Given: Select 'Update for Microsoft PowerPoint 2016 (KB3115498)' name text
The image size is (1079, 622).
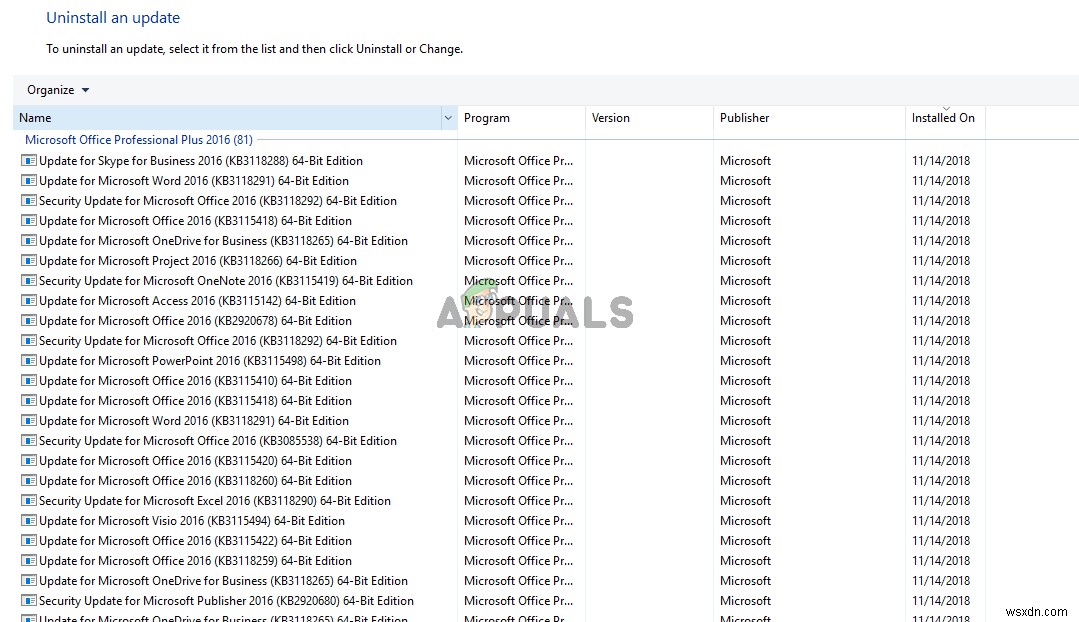Looking at the screenshot, I should click(x=210, y=361).
